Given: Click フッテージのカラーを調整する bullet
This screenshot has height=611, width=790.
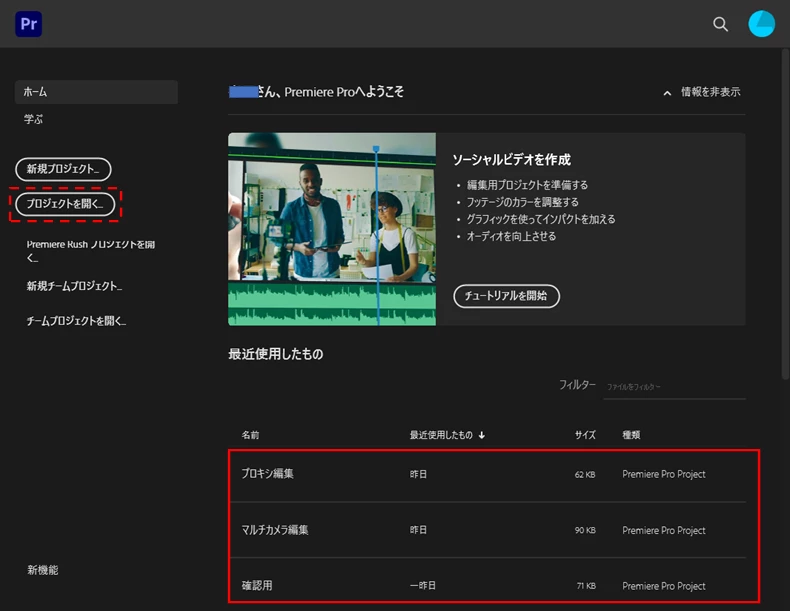Looking at the screenshot, I should point(522,202).
